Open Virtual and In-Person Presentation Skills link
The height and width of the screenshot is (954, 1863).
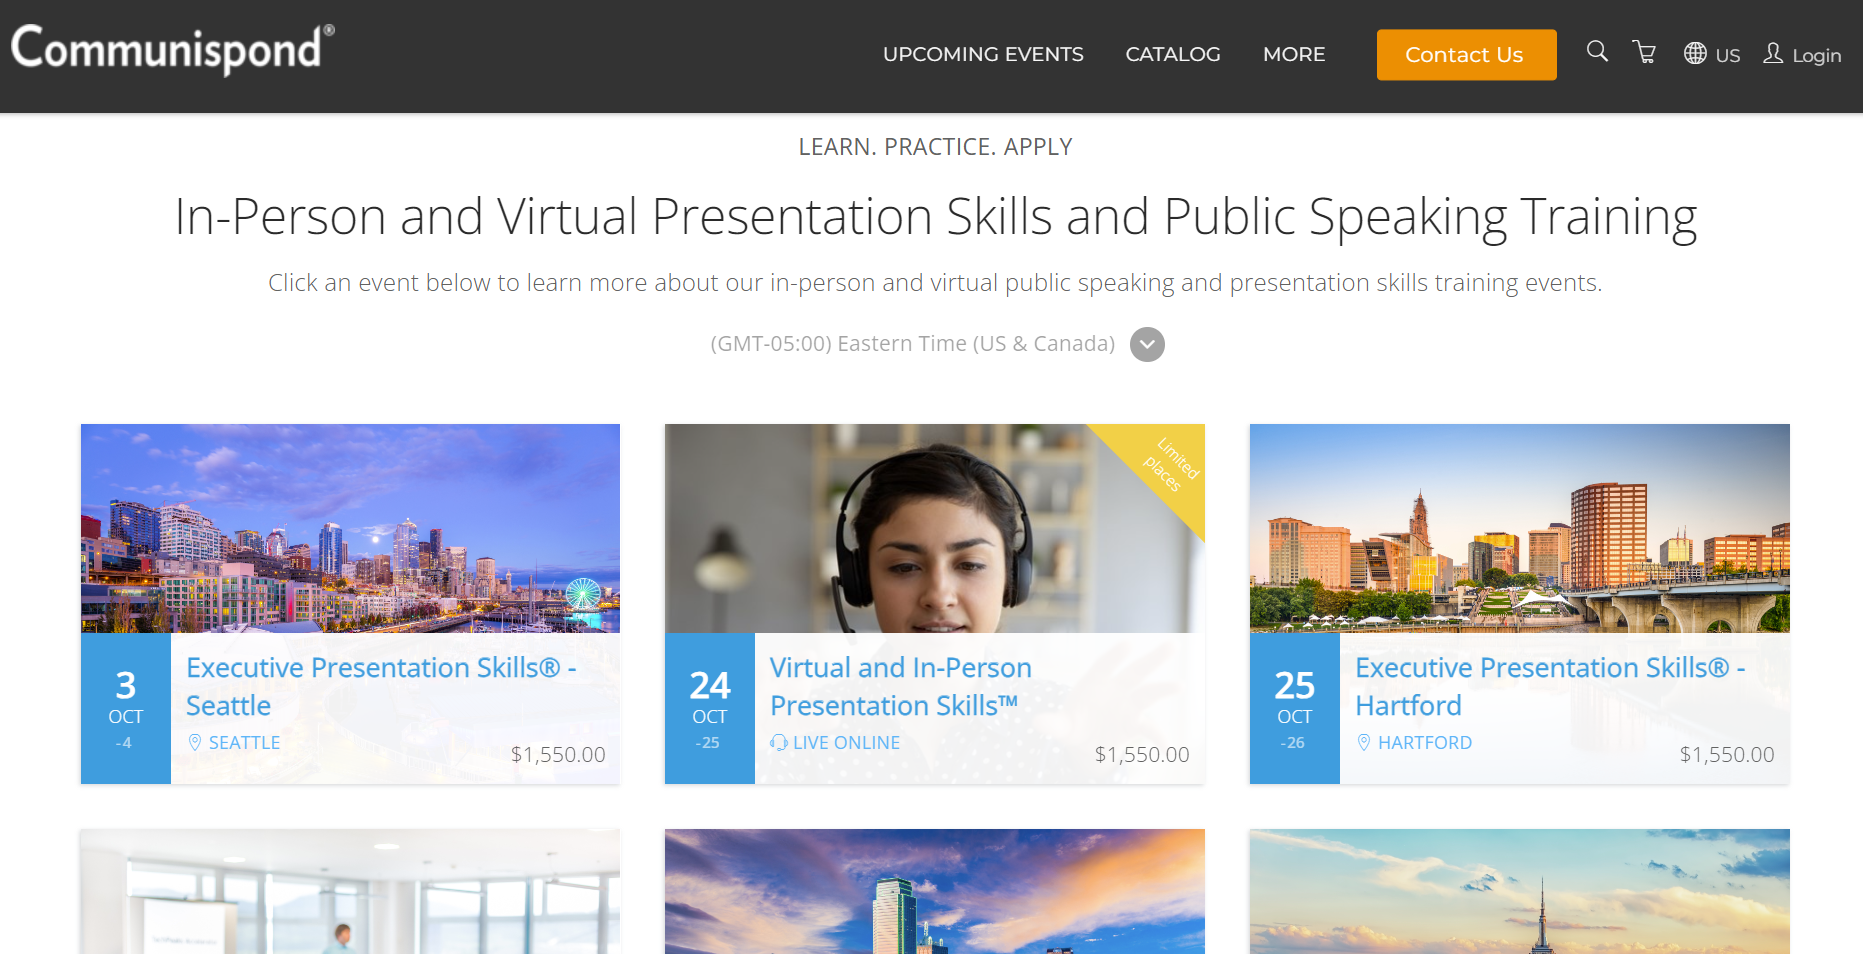click(900, 686)
